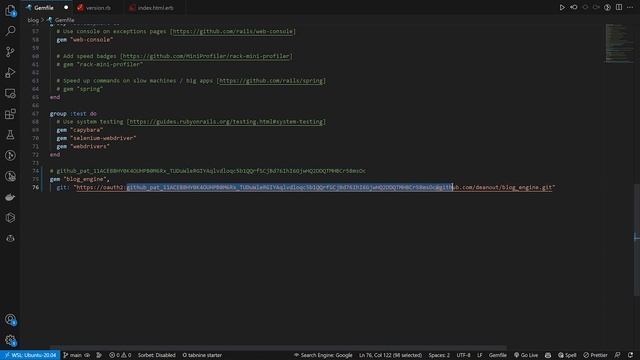
Task: Click tabnine starter status item
Action: coord(202,355)
